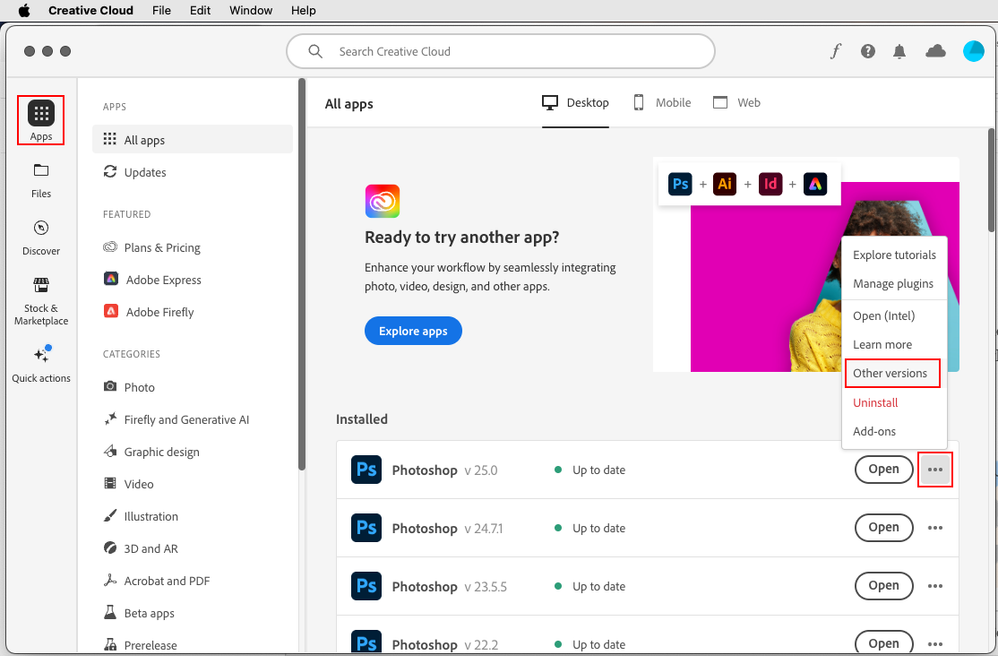Open the Apps section in the sidebar

(41, 120)
